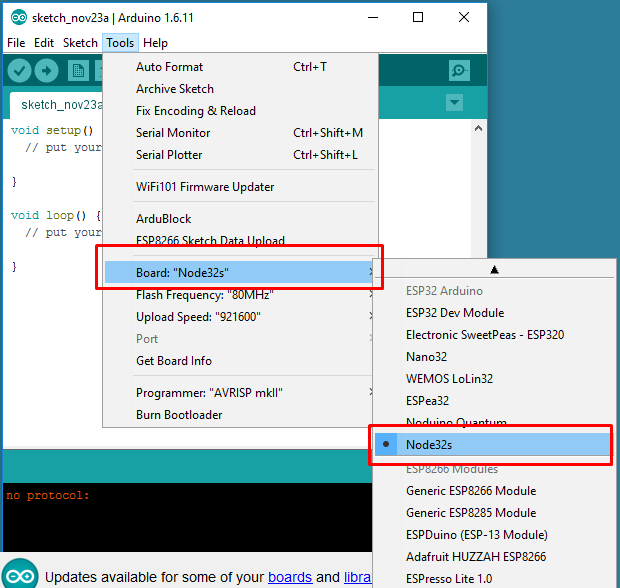Click the Arduino update notification icon
The width and height of the screenshot is (620, 588).
pyautogui.click(x=20, y=576)
